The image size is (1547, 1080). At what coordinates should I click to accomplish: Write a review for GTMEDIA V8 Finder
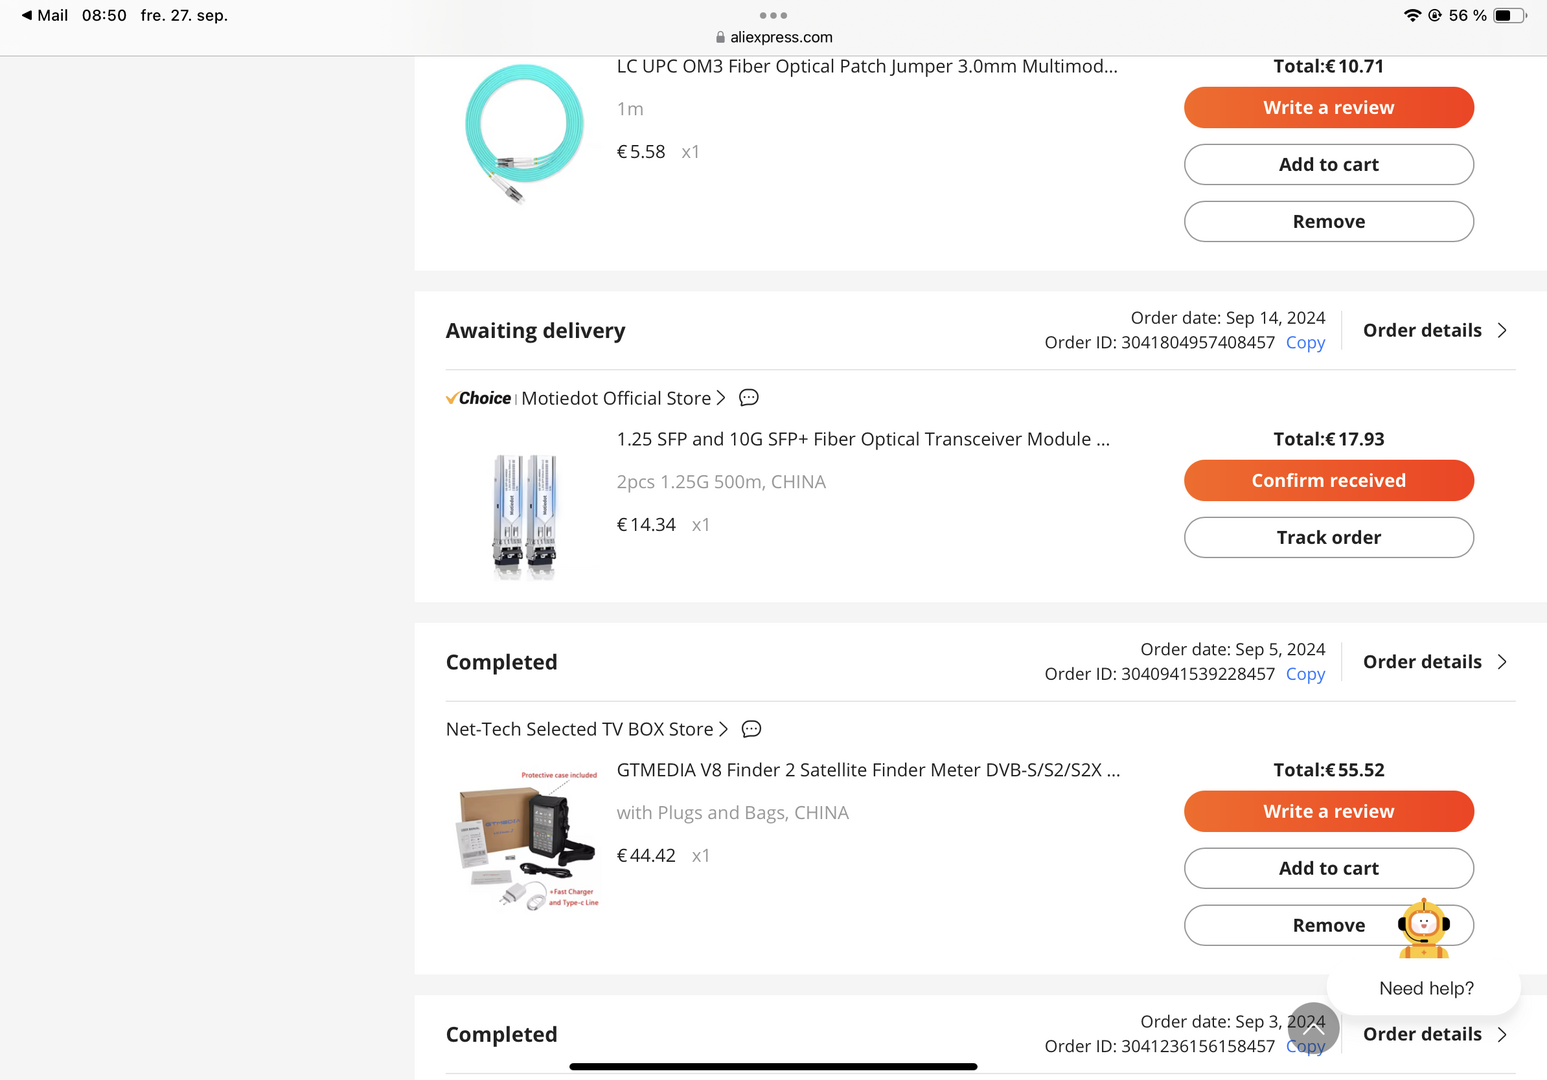point(1328,812)
